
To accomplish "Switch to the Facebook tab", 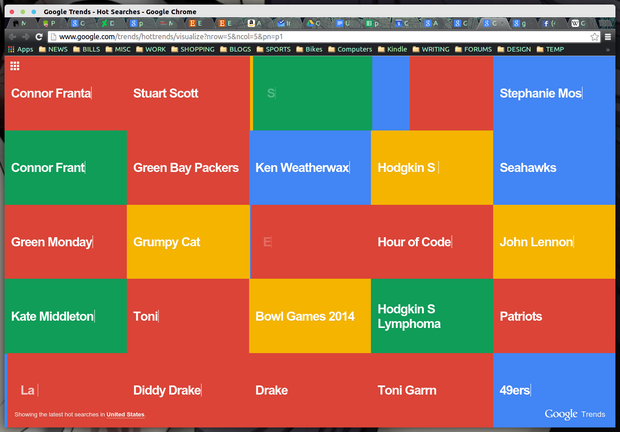I will [x=549, y=23].
